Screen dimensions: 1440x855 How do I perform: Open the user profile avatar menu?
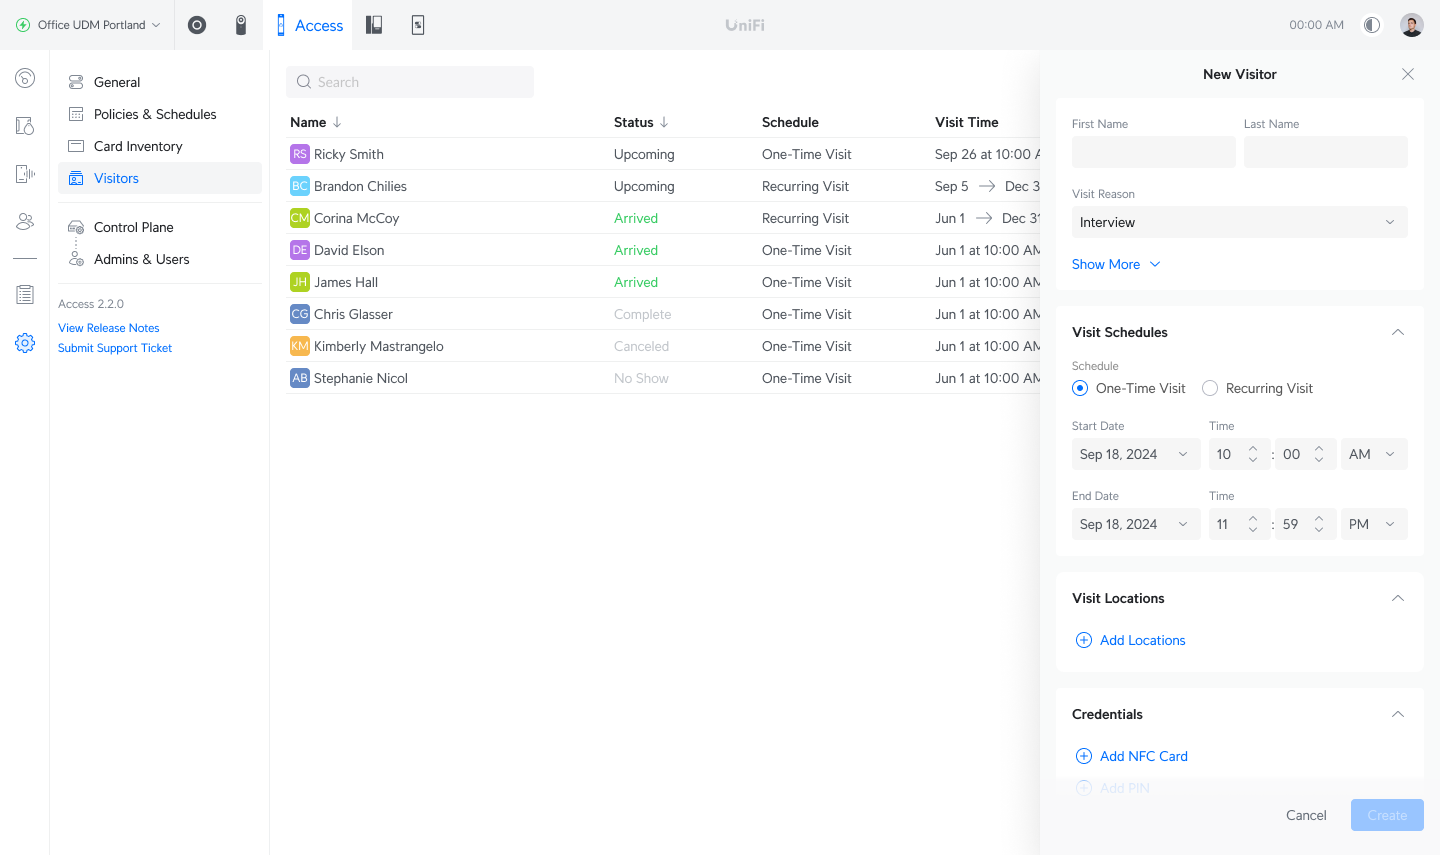(1412, 25)
